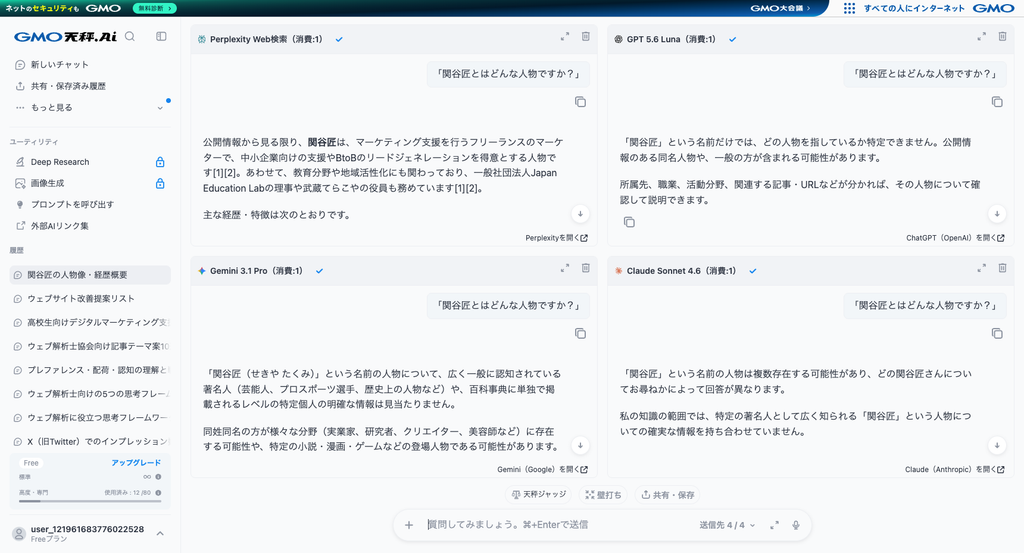
Task: Open history item 関谷匠の人物像・経歴概要
Action: click(90, 275)
